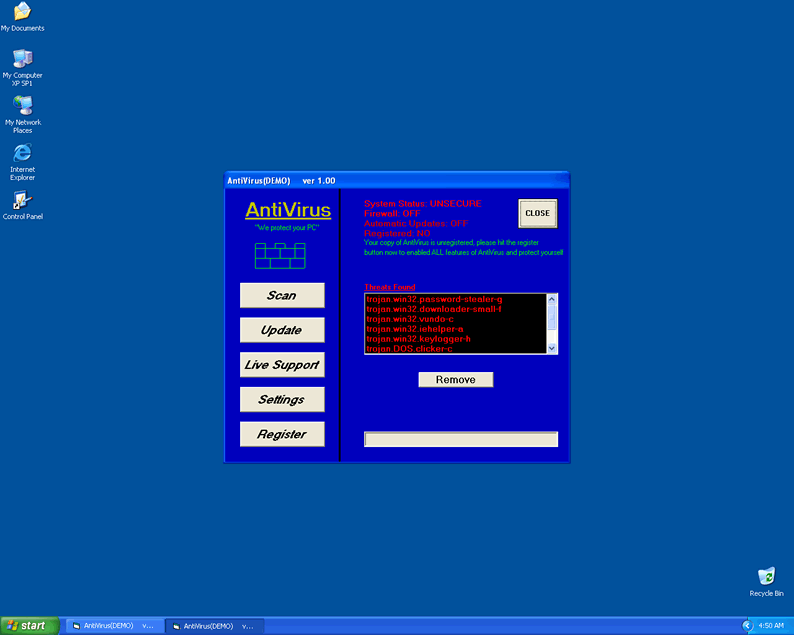Open the My Documents desktop icon
The height and width of the screenshot is (635, 794).
22,13
